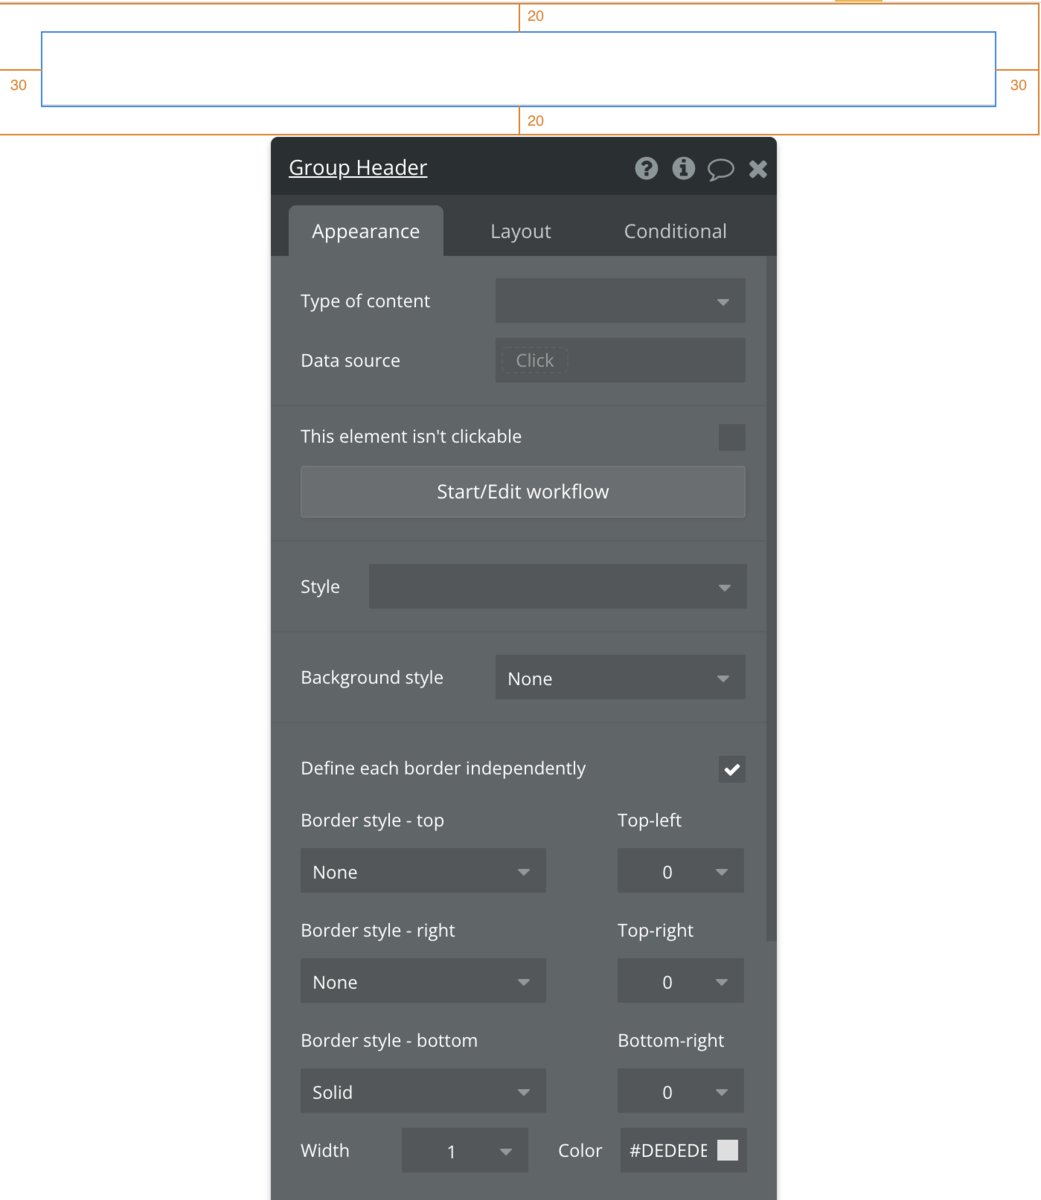Open the help question mark icon
Image resolution: width=1041 pixels, height=1200 pixels.
(x=647, y=168)
